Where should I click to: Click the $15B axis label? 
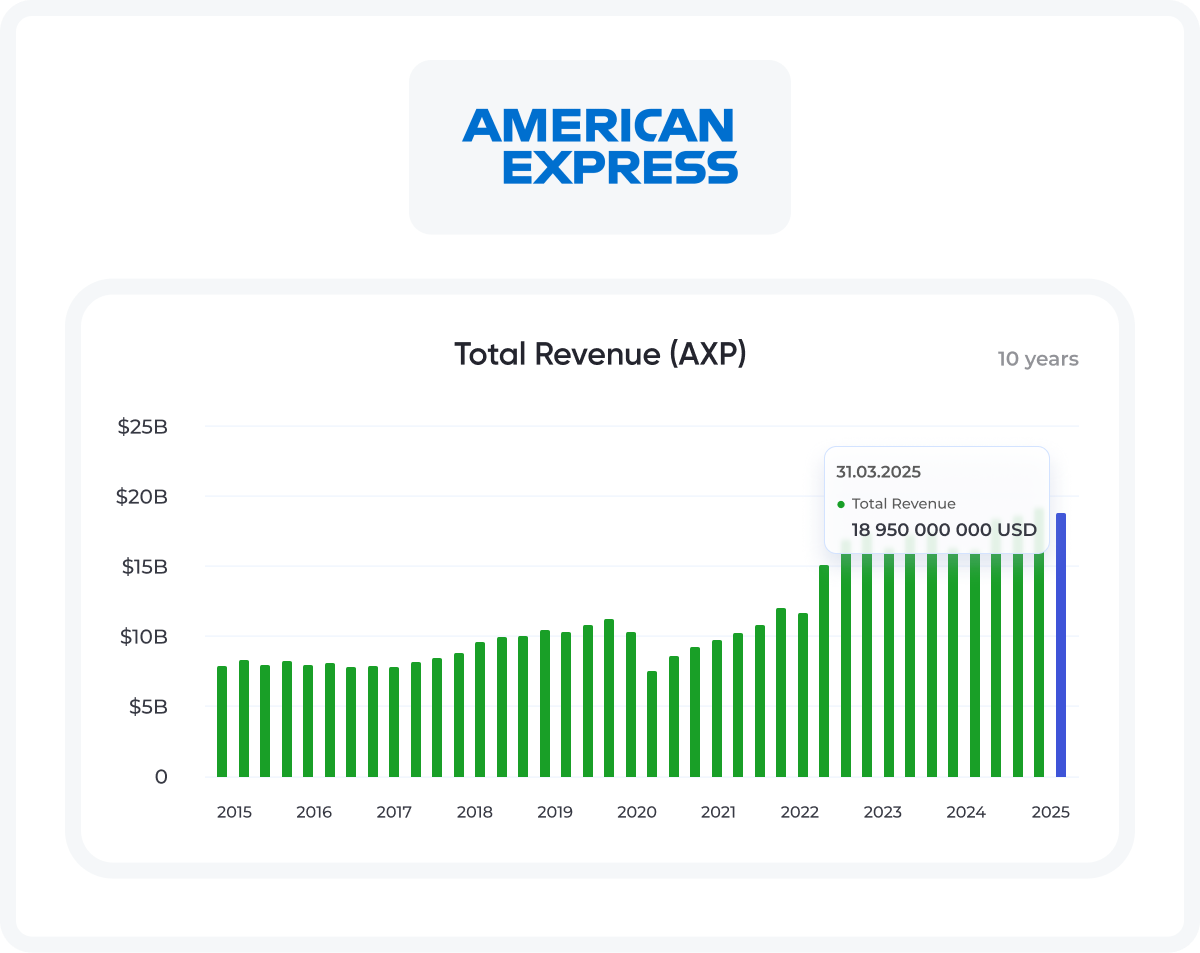click(144, 567)
